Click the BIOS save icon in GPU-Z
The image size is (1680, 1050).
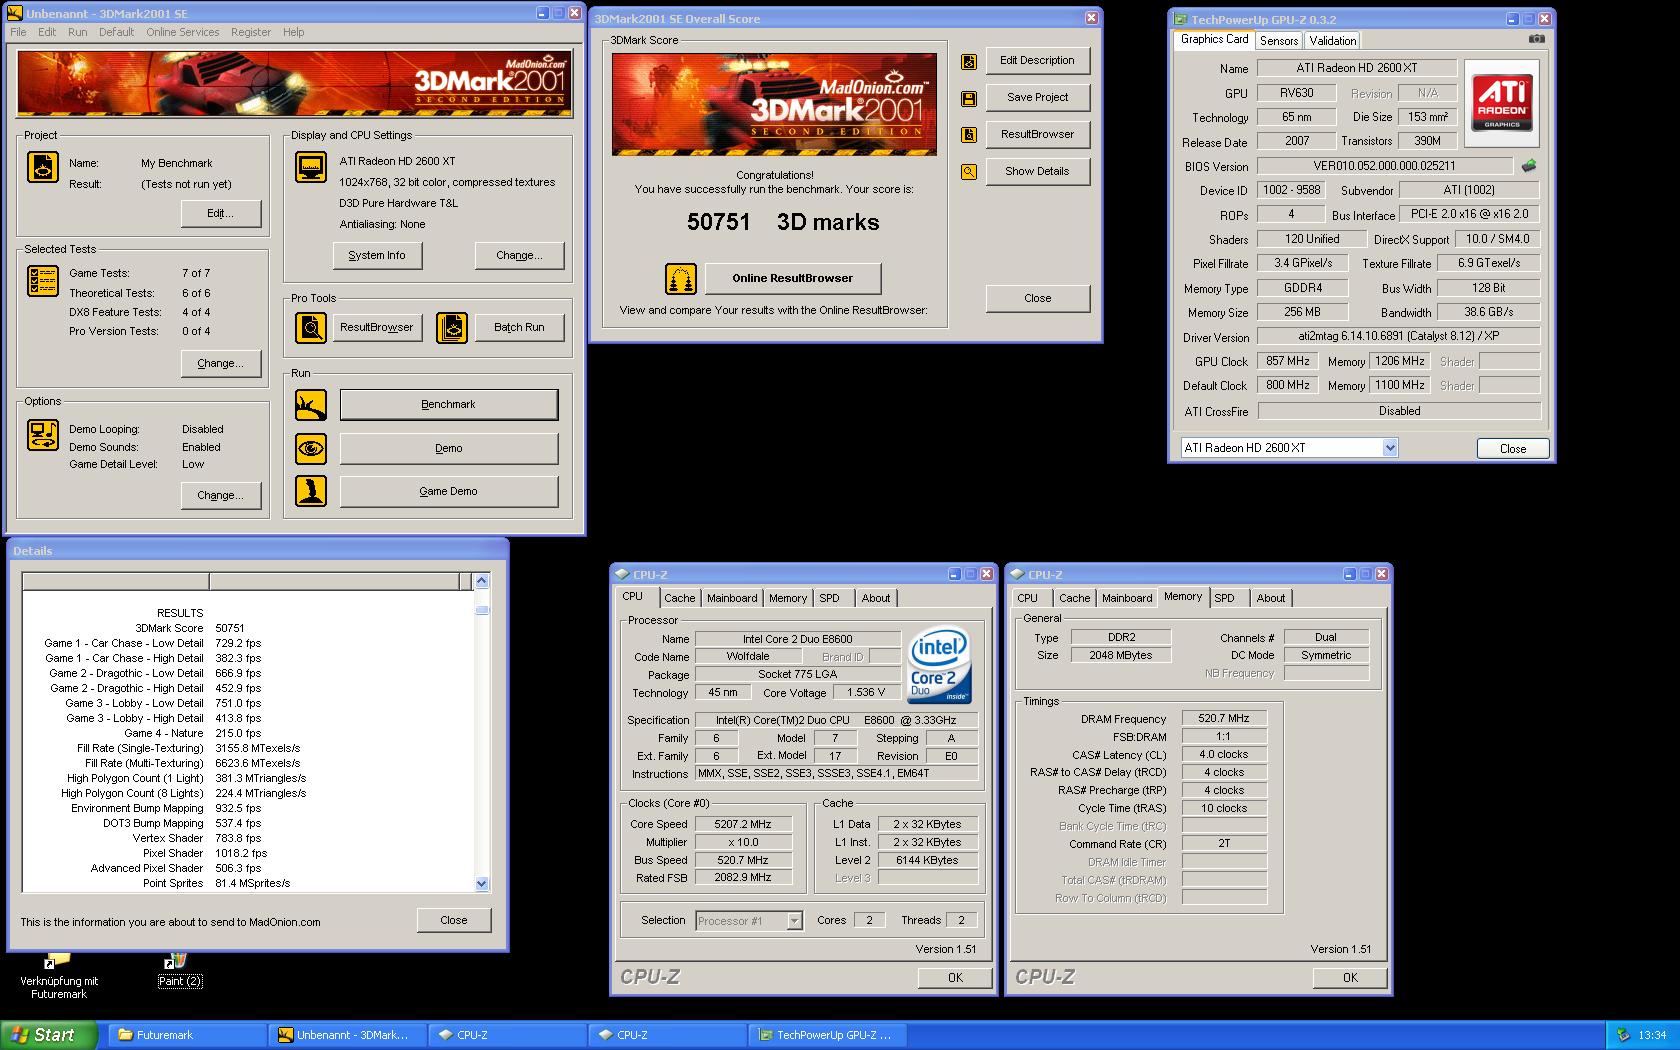pos(1528,166)
